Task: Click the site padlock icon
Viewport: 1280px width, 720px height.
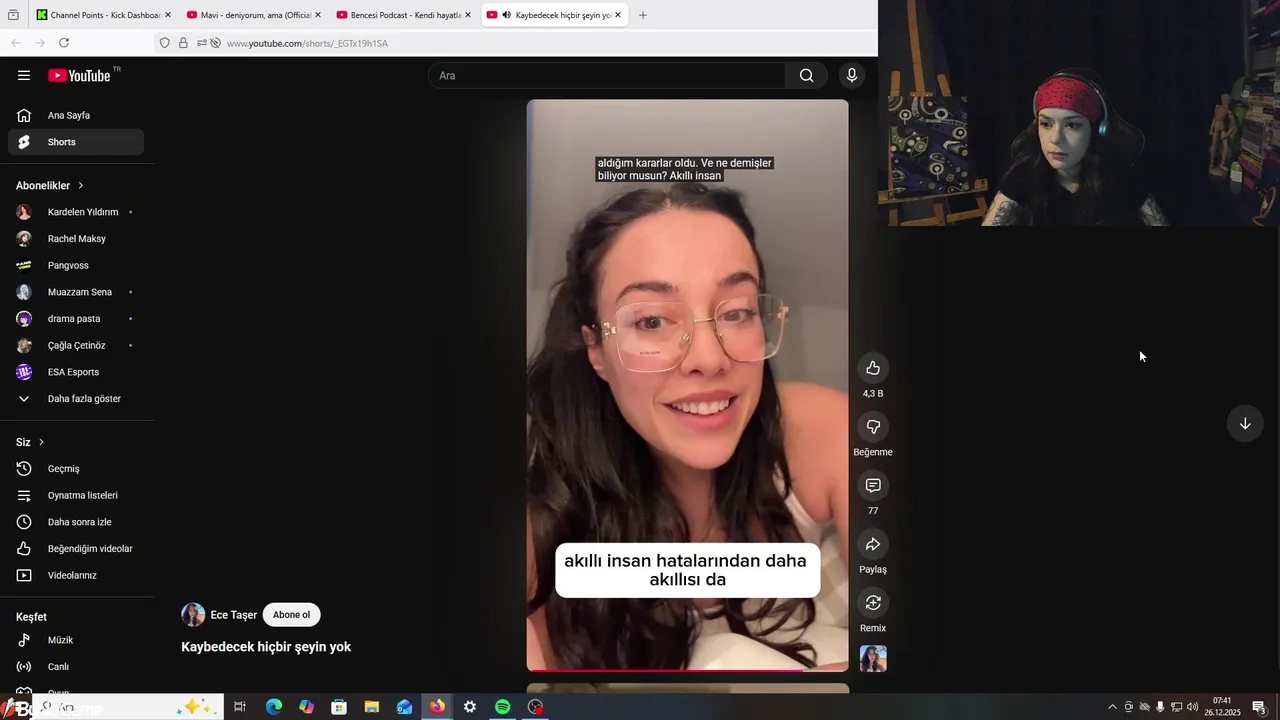Action: (x=183, y=43)
